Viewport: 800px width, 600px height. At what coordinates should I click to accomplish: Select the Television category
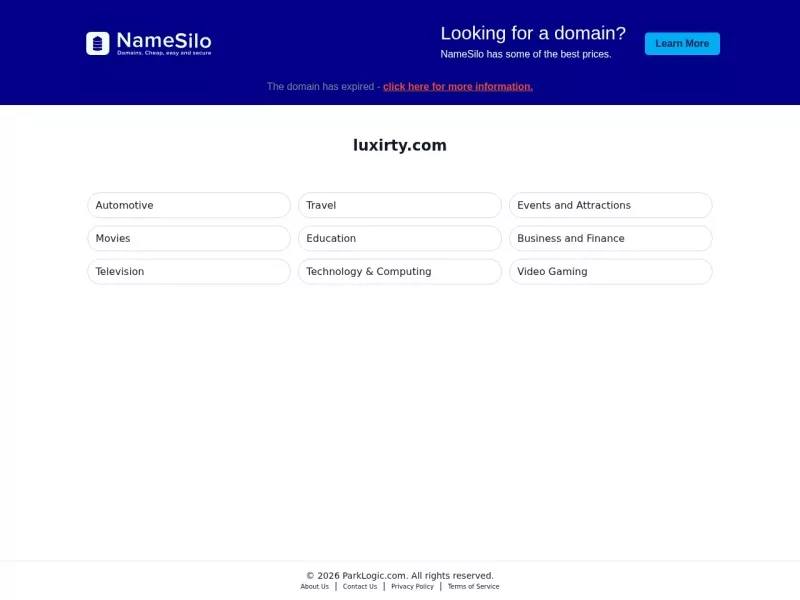click(x=189, y=271)
